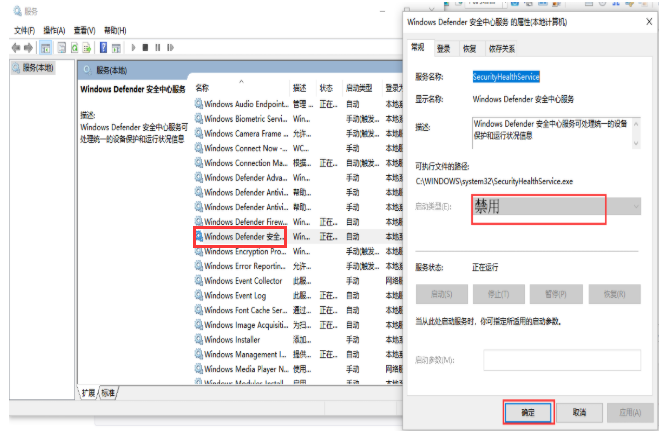Click gear icon beside Windows Connect Now service

click(199, 148)
